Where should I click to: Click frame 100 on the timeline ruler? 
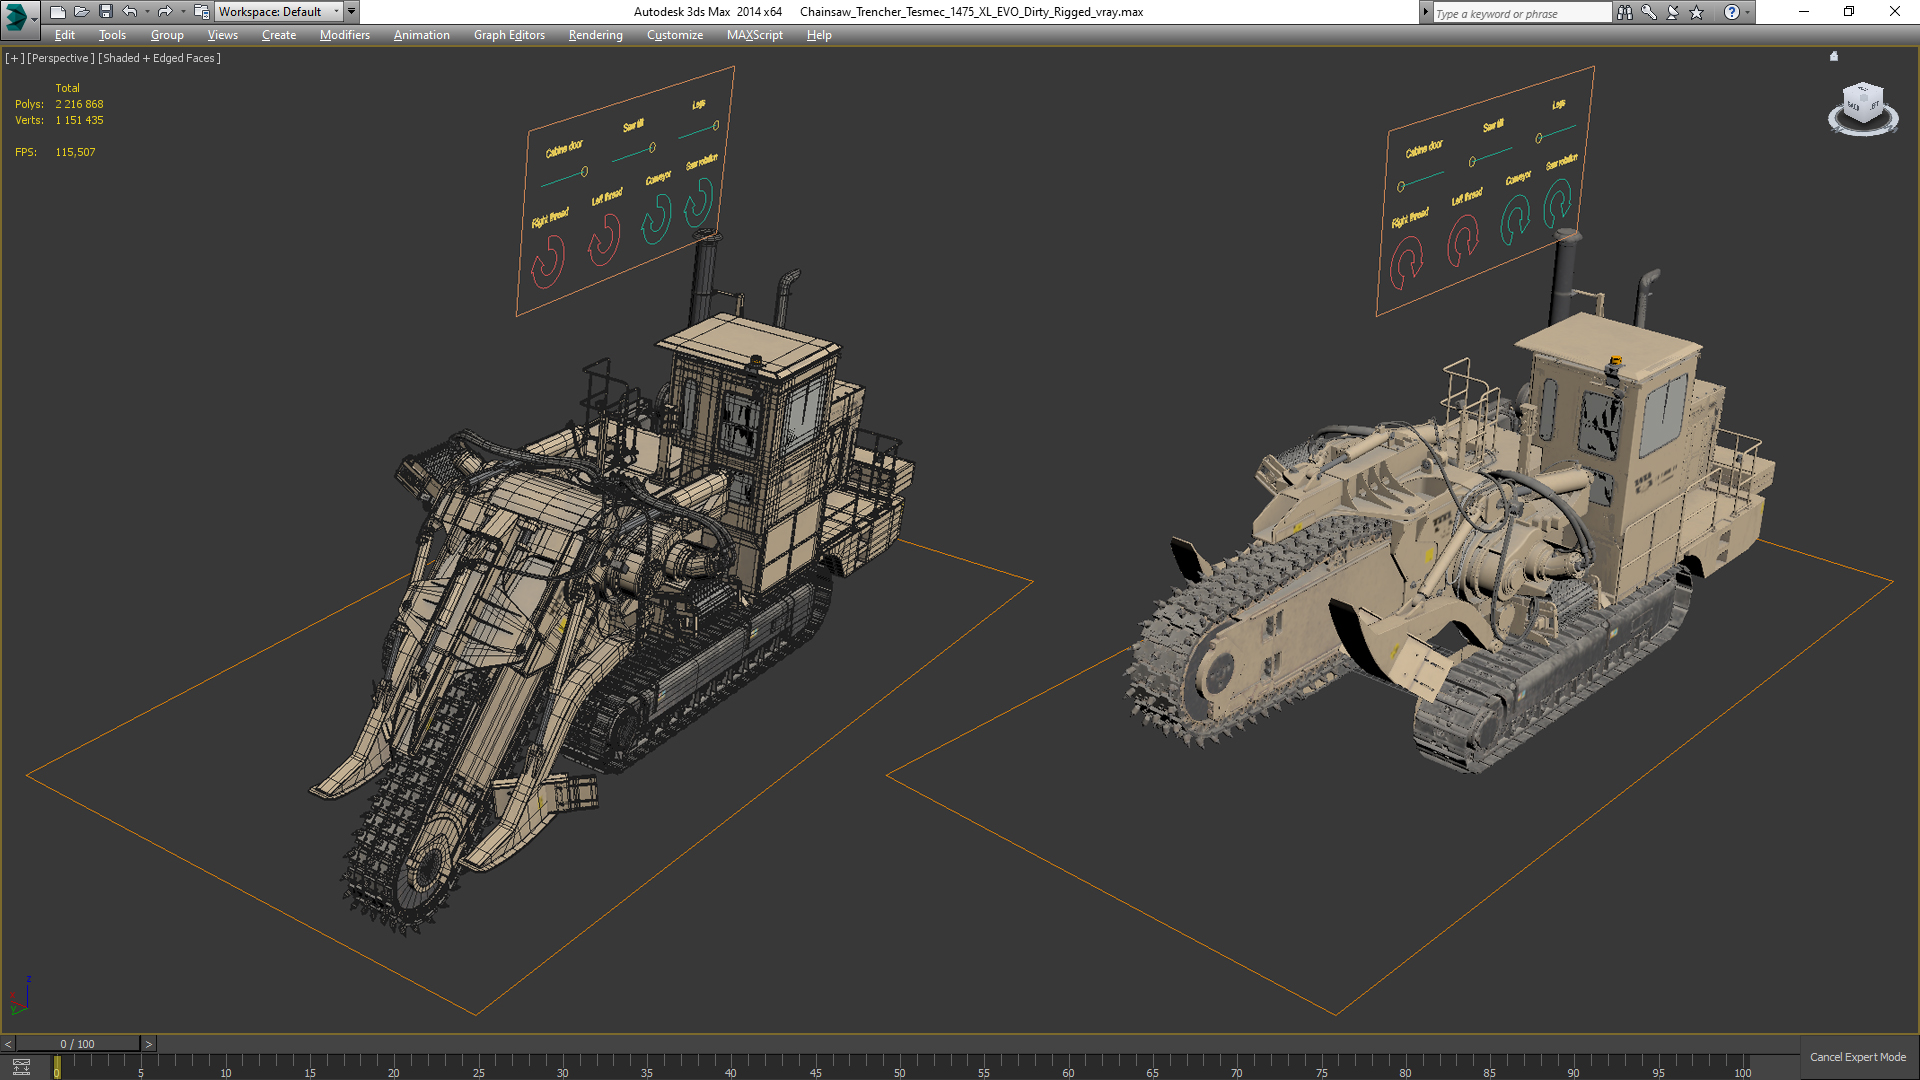tap(1742, 1068)
